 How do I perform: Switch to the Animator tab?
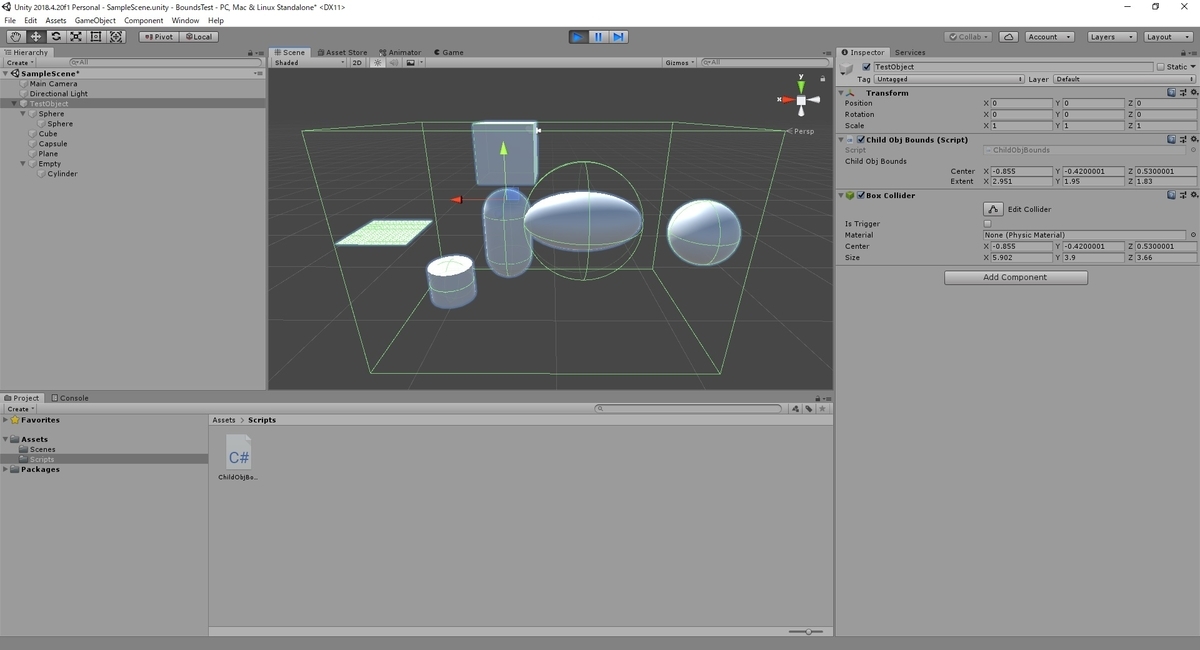pos(400,52)
